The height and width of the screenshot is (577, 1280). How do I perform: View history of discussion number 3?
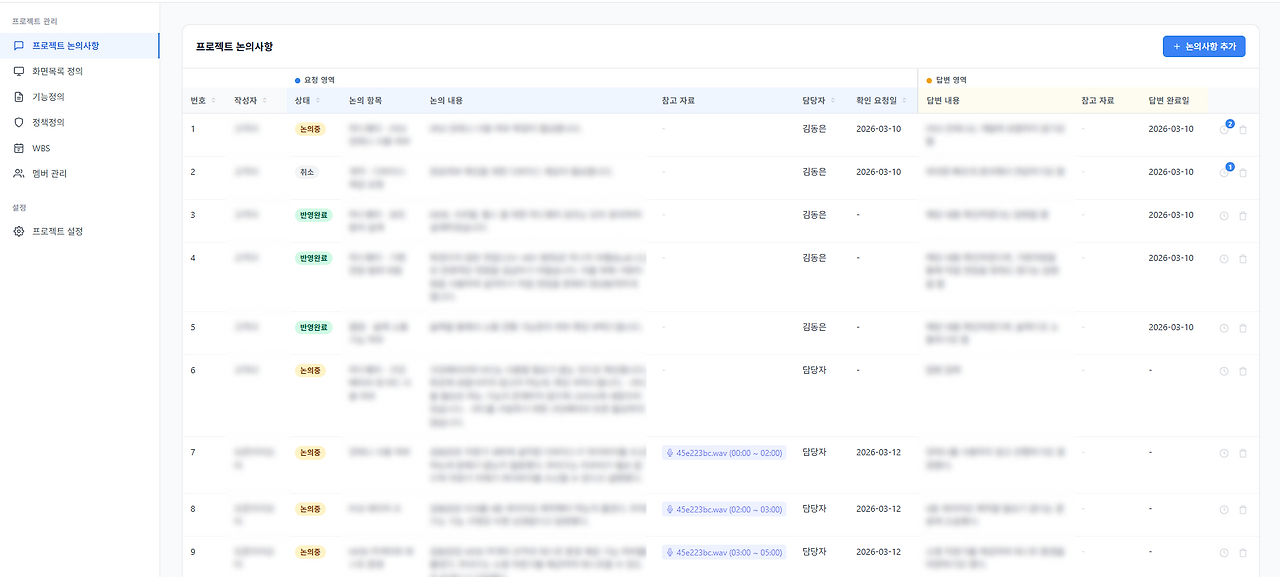click(1224, 215)
